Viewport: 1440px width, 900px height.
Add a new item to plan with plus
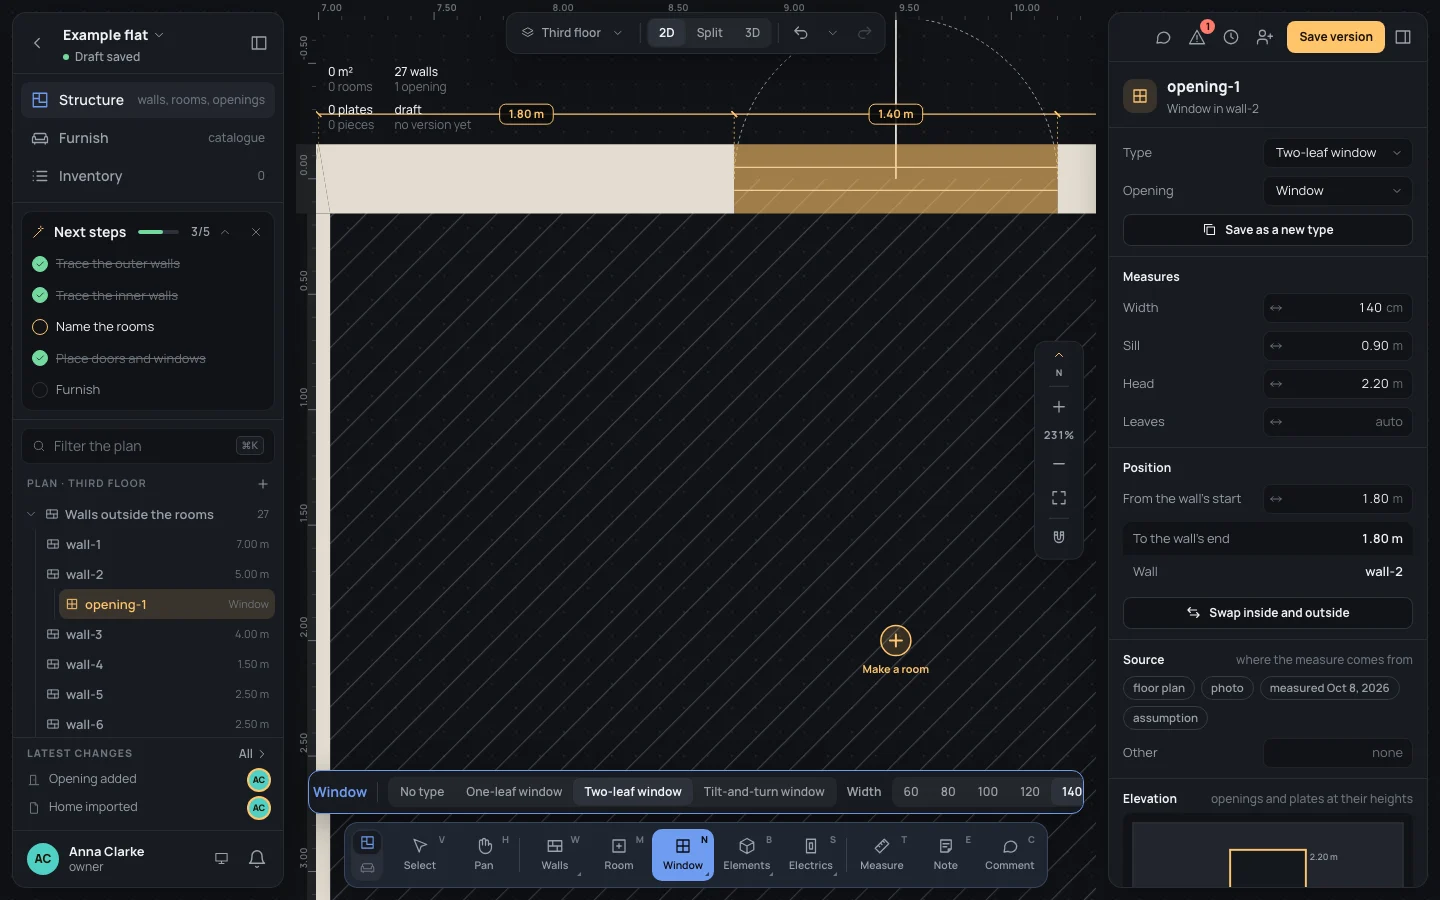tap(263, 484)
